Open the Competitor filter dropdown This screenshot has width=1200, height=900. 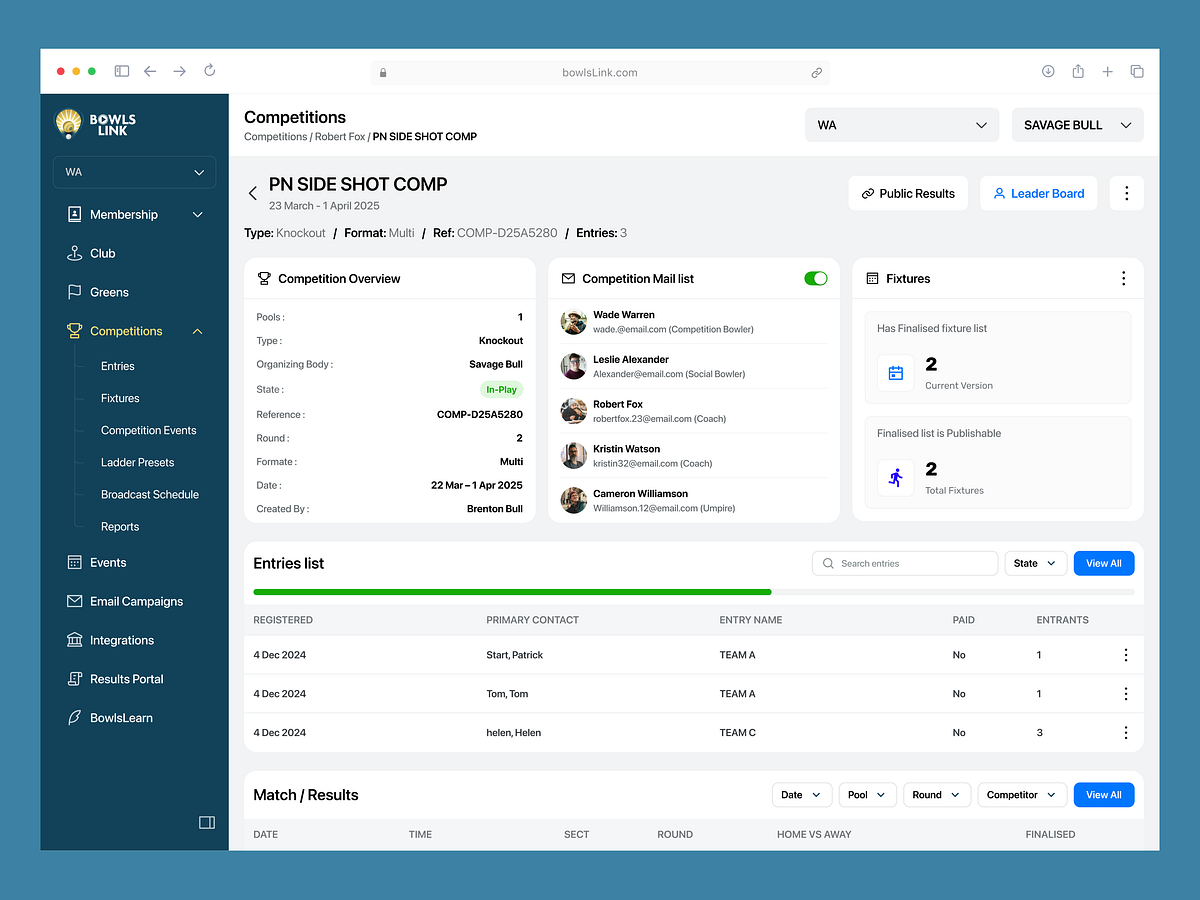pyautogui.click(x=1022, y=795)
